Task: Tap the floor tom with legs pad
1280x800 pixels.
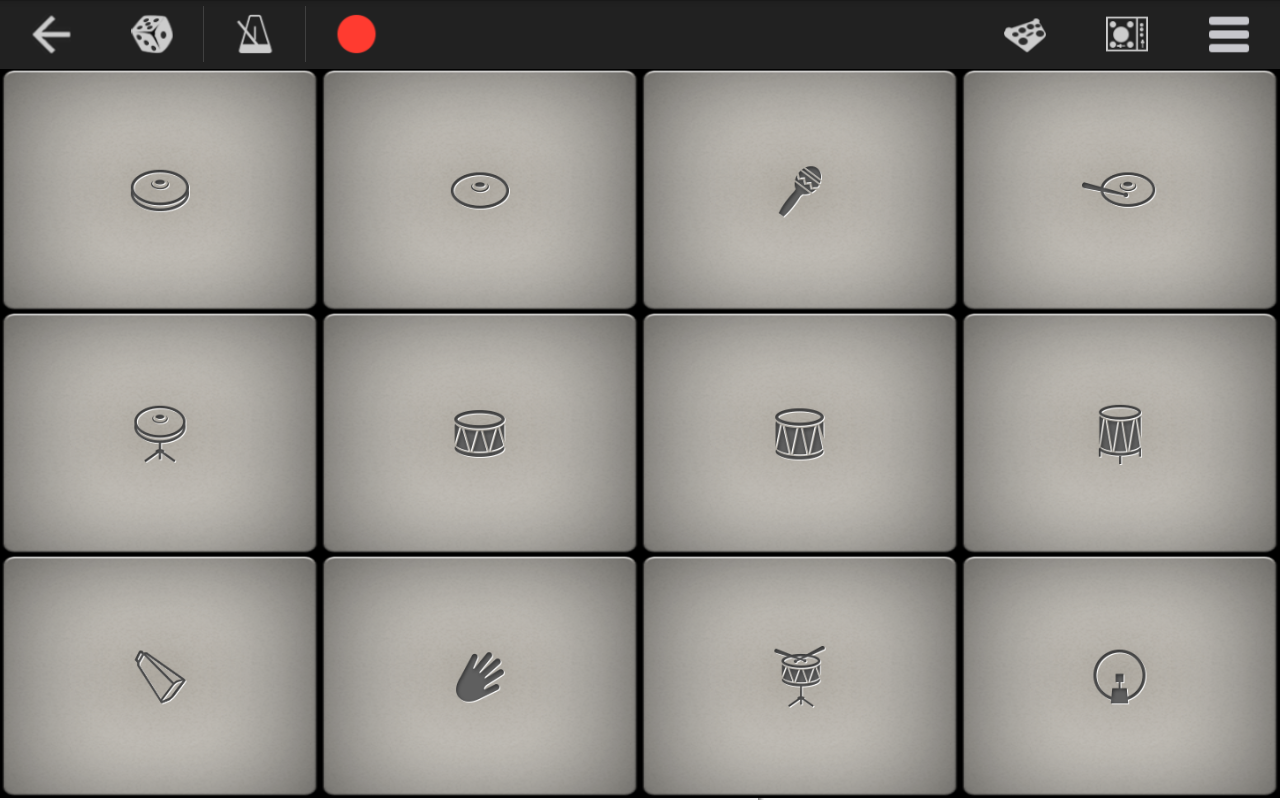Action: tap(1120, 433)
